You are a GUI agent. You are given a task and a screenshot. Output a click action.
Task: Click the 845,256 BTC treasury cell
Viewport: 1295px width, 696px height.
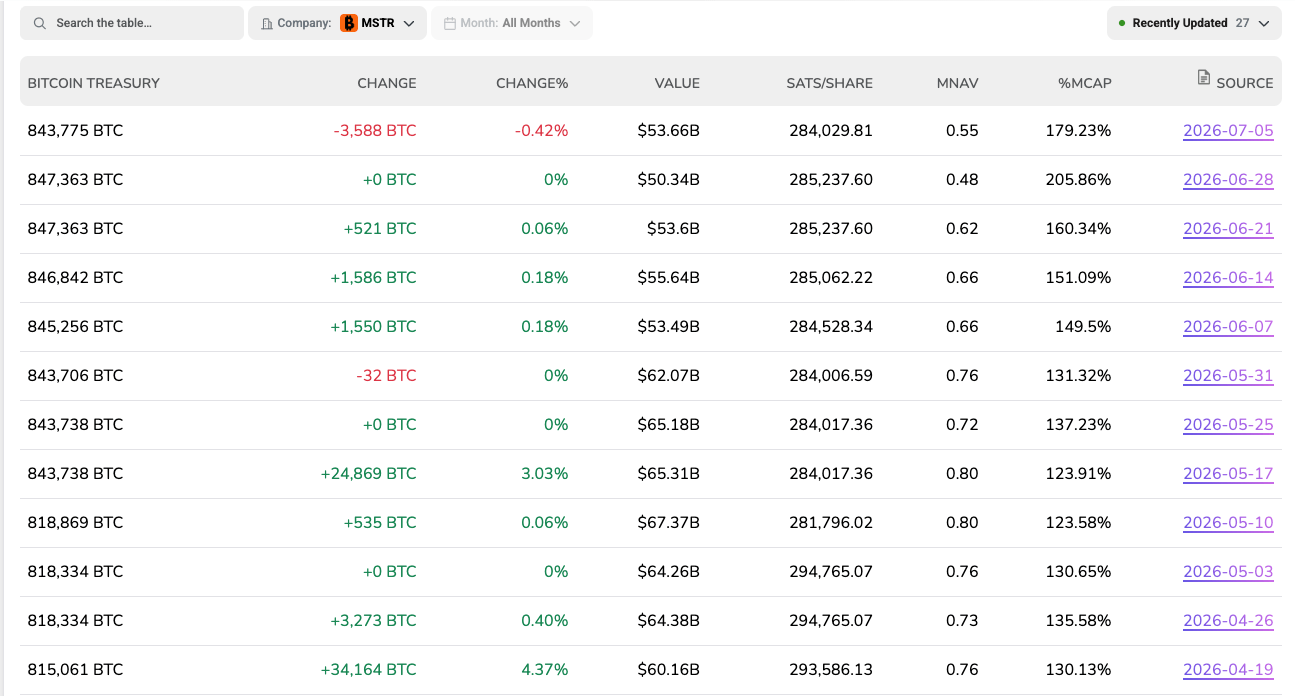[x=76, y=327]
